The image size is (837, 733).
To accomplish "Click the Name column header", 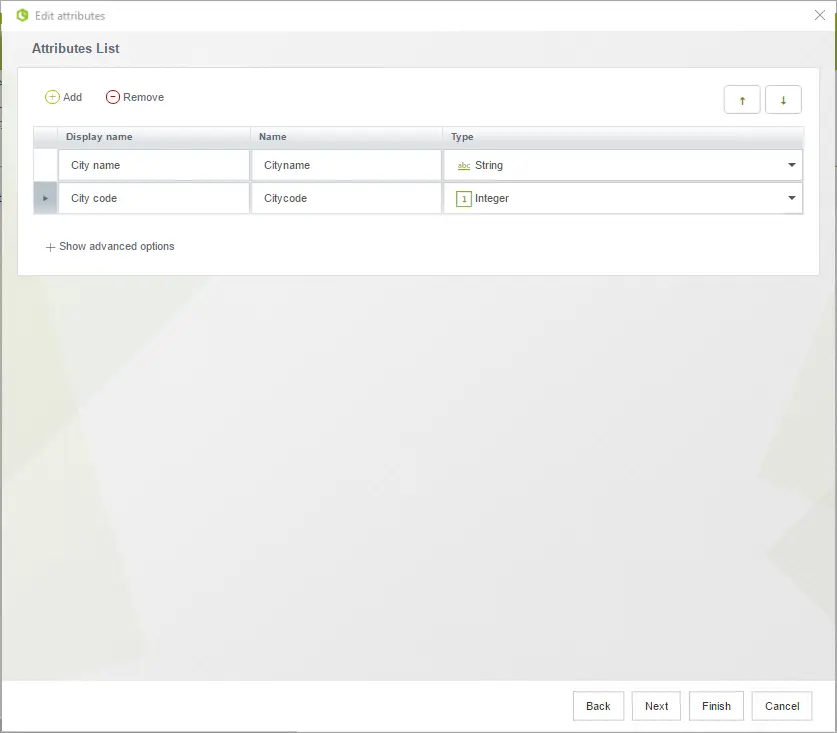I will coord(346,137).
